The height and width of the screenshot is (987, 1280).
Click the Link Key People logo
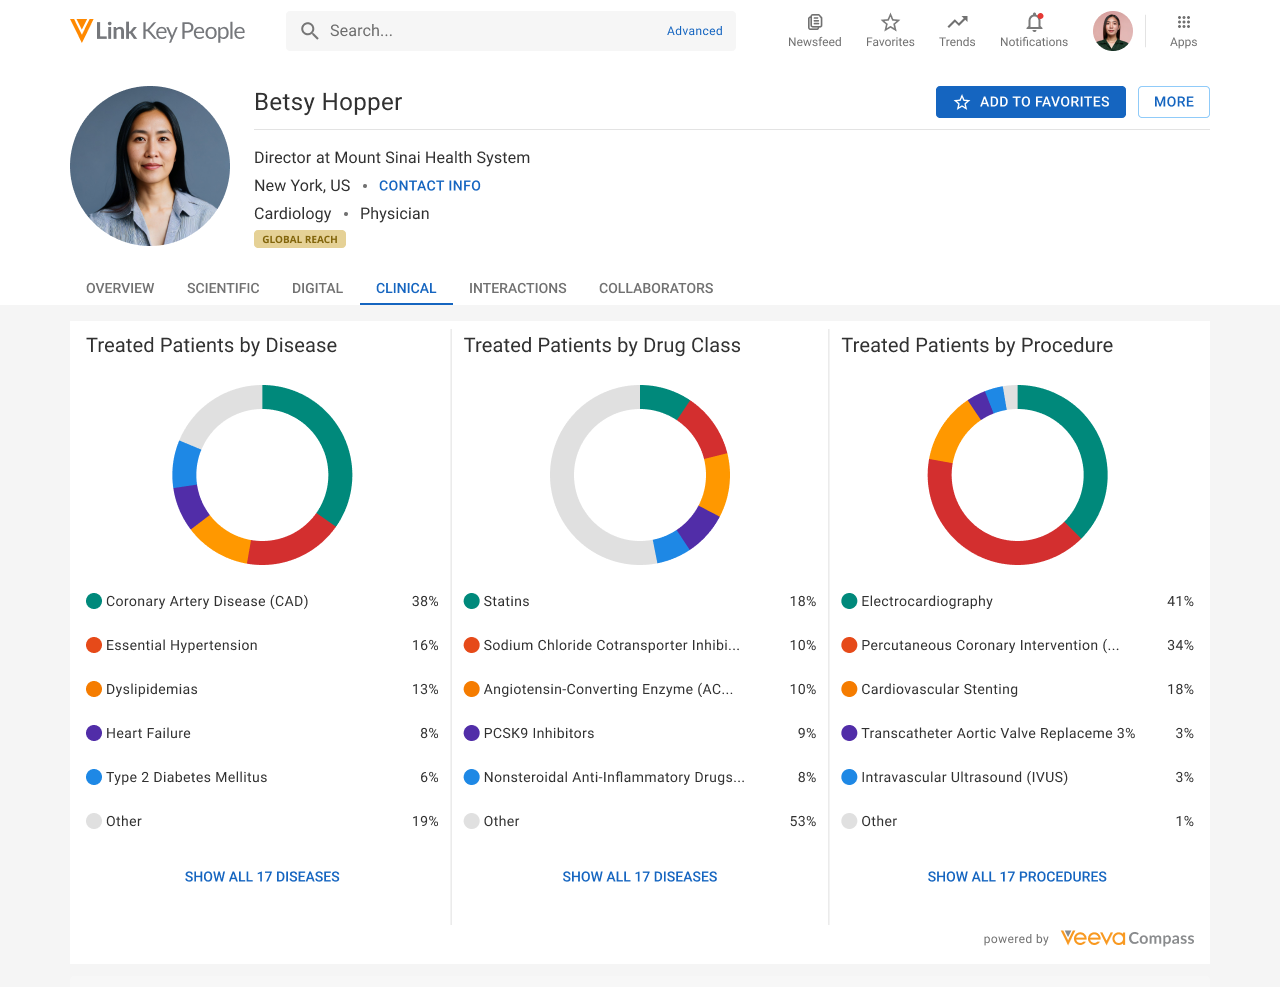click(158, 31)
